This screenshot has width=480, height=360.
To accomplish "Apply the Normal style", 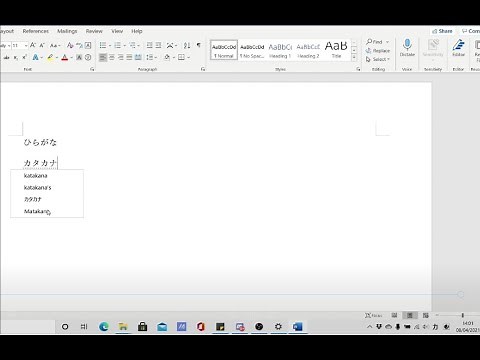I will coord(224,50).
